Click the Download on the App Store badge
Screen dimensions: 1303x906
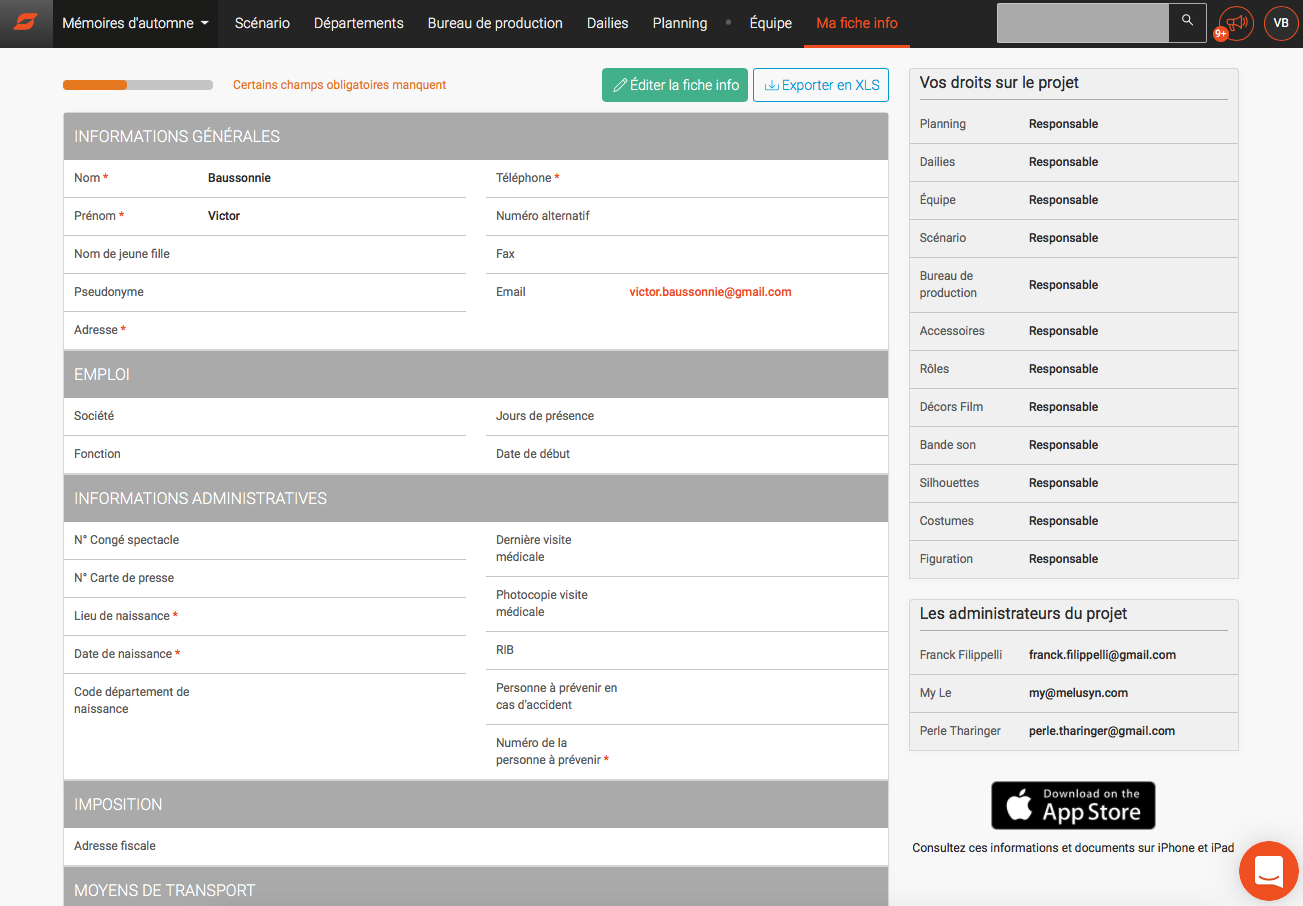point(1073,805)
